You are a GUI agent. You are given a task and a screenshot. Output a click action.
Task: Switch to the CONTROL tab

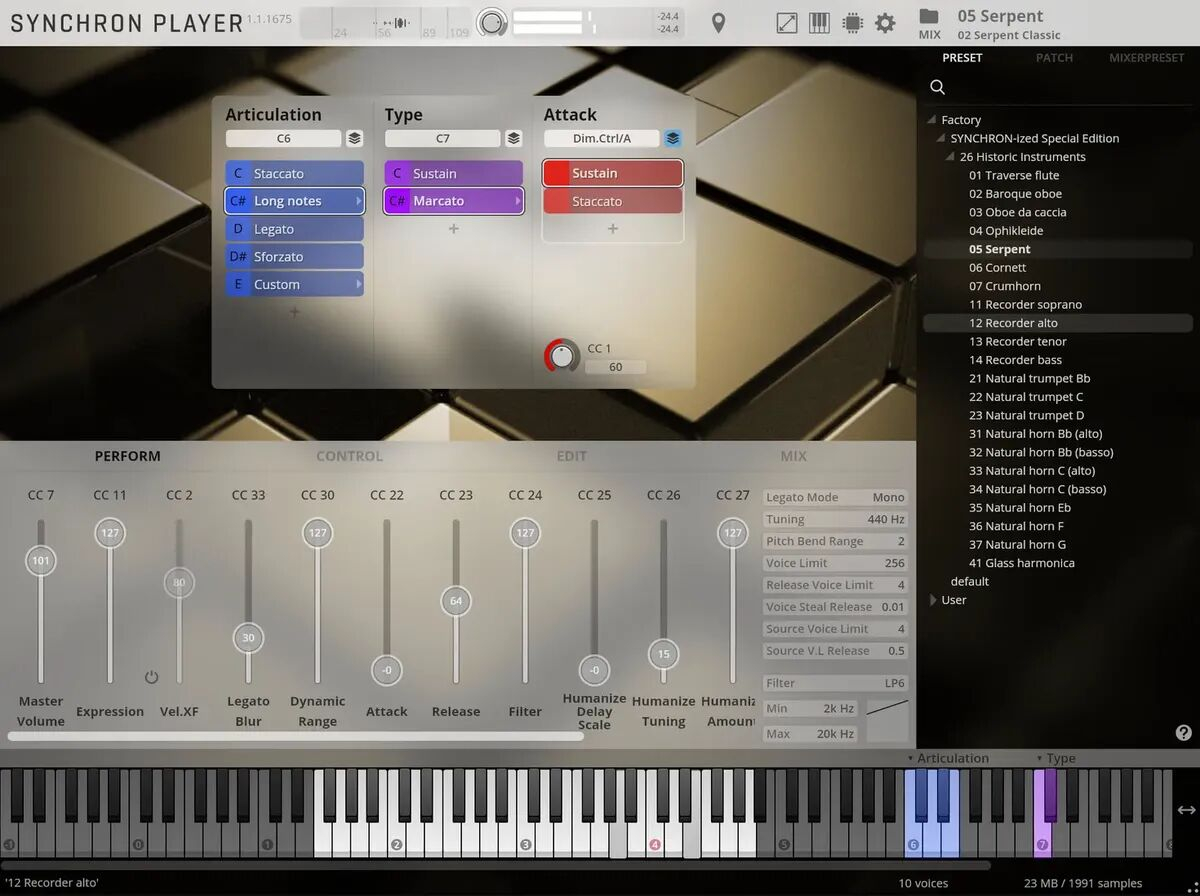click(x=349, y=456)
